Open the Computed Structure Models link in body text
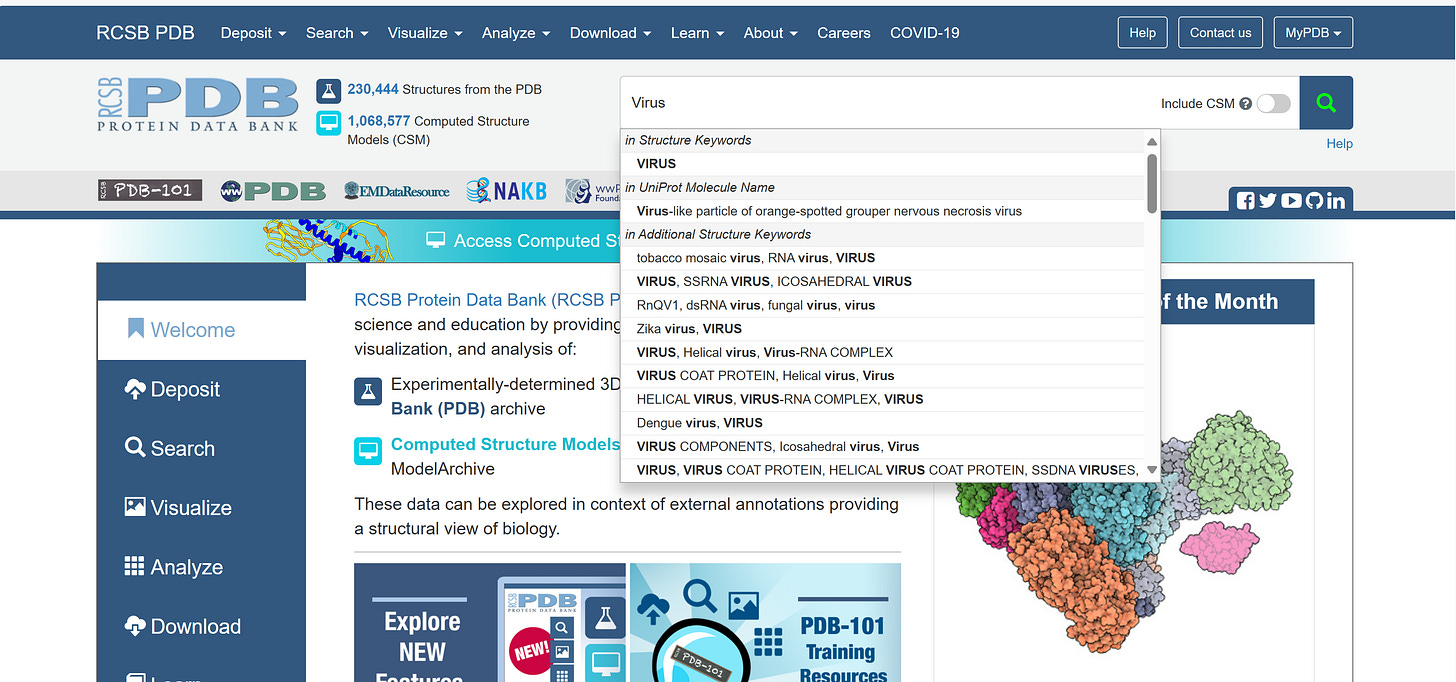Viewport: 1456px width, 682px height. click(x=505, y=444)
